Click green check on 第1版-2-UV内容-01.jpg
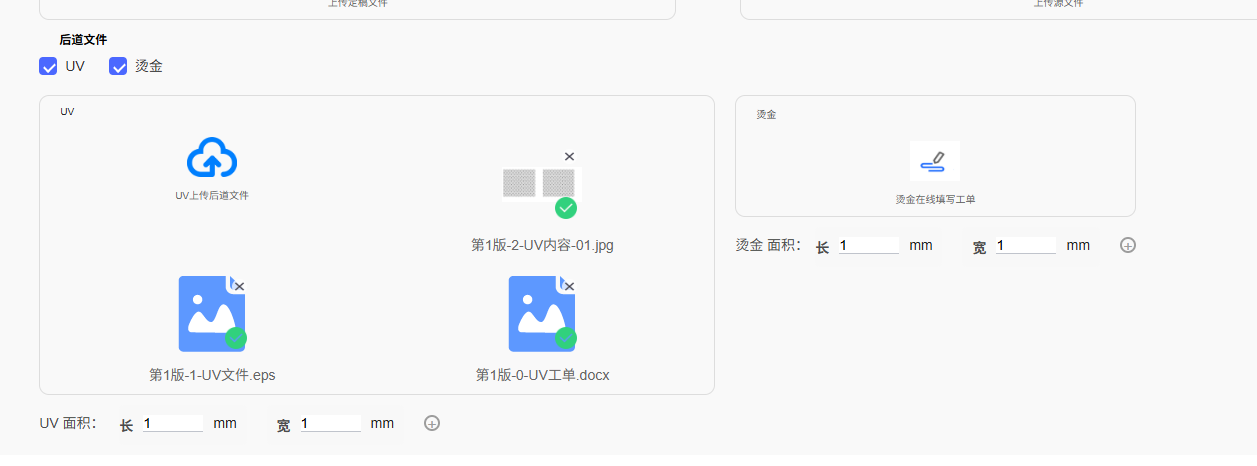Screen dimensions: 1257x466 point(566,208)
